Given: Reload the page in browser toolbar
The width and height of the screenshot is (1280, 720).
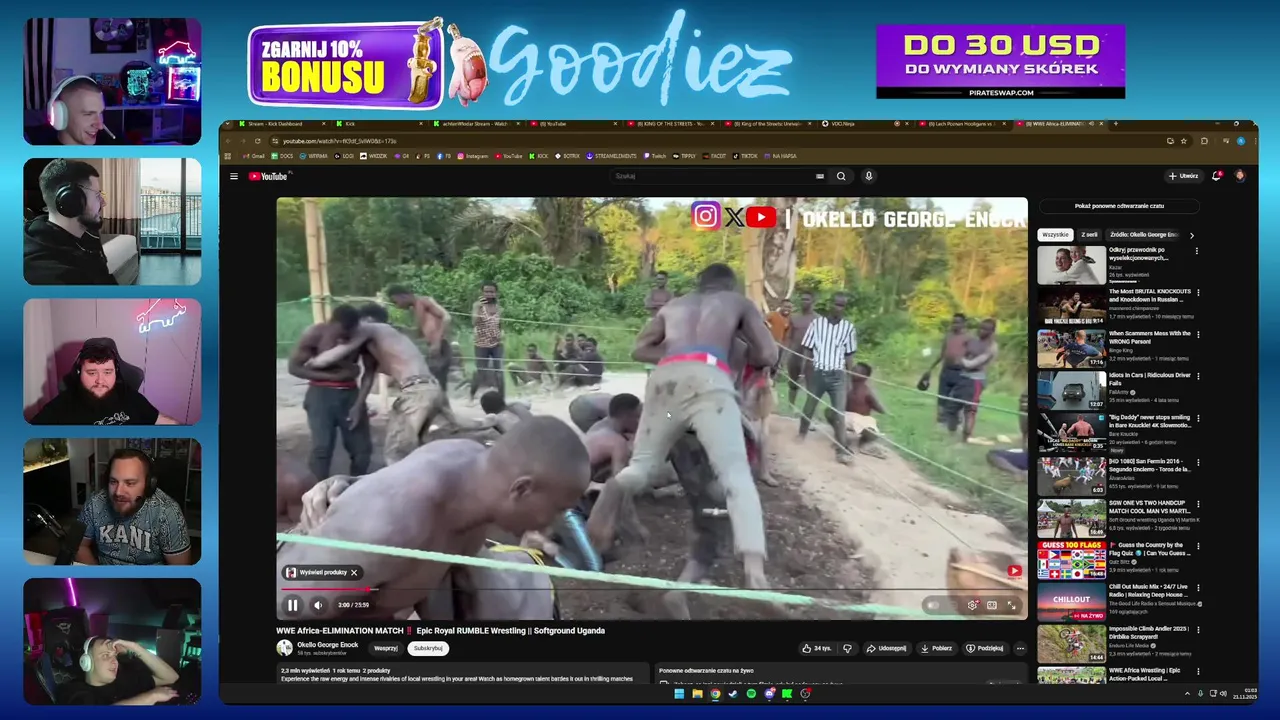Looking at the screenshot, I should (x=257, y=141).
